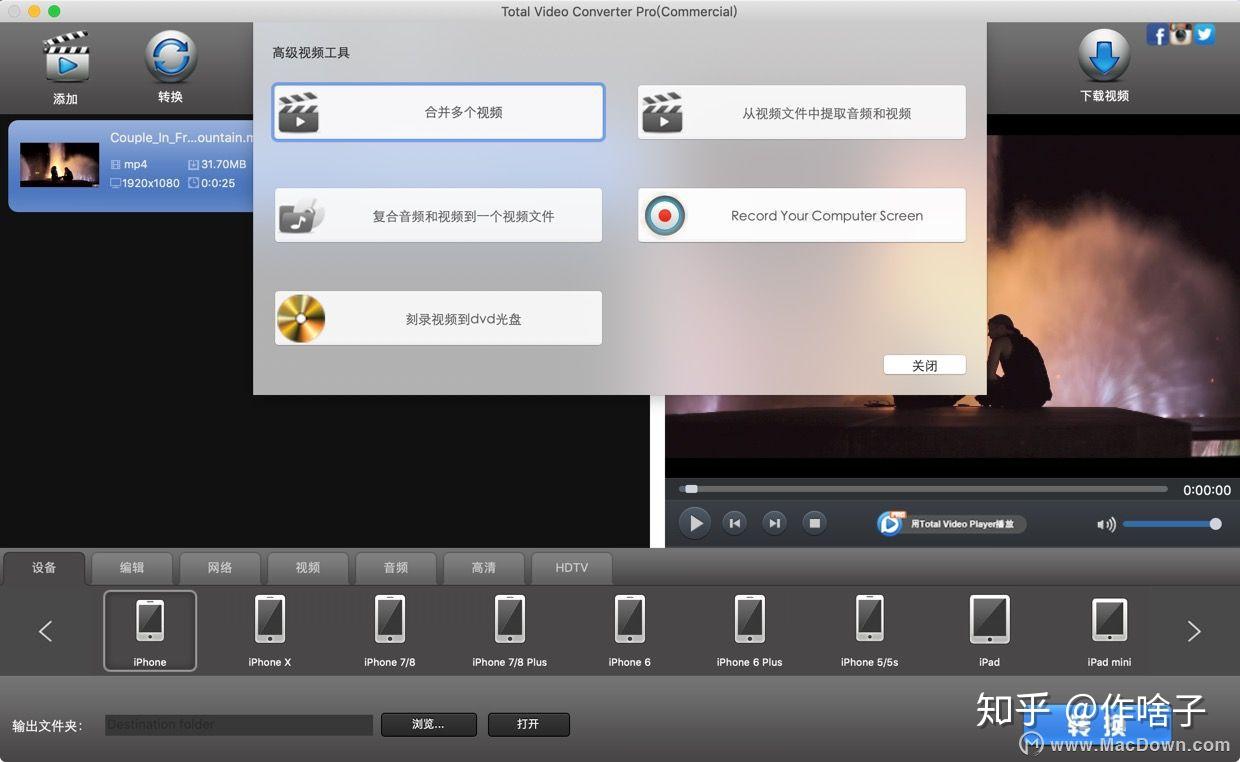This screenshot has height=762, width=1240.
Task: Click the Convert (转换) toolbar icon
Action: pyautogui.click(x=170, y=57)
